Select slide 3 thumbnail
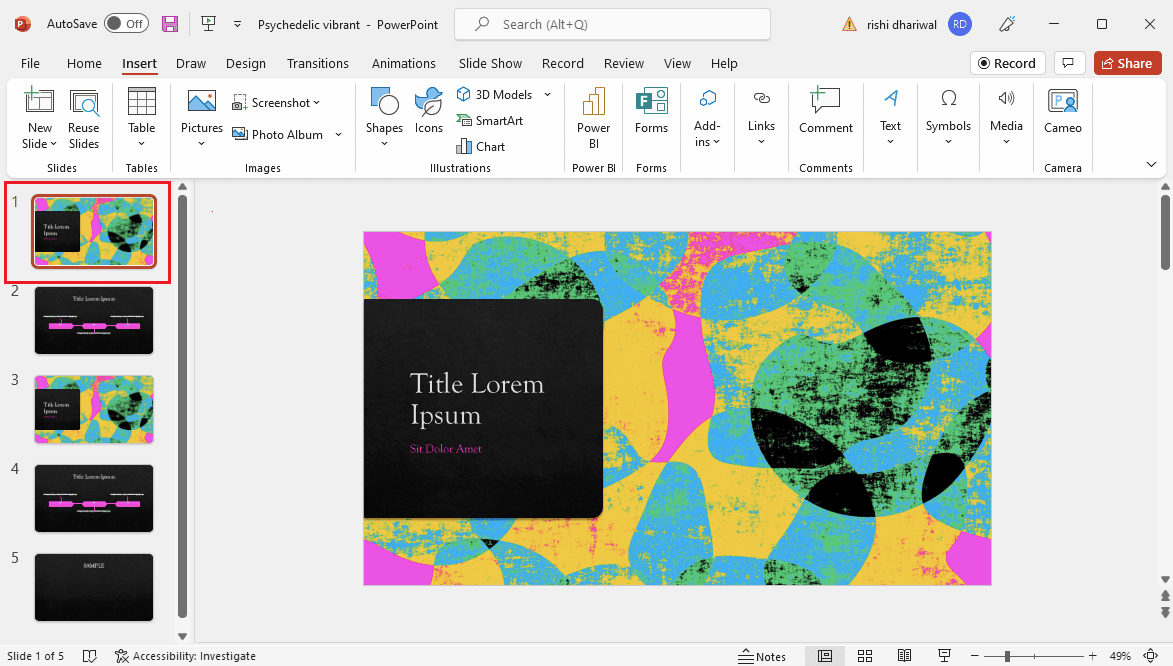Image resolution: width=1173 pixels, height=666 pixels. [x=94, y=409]
